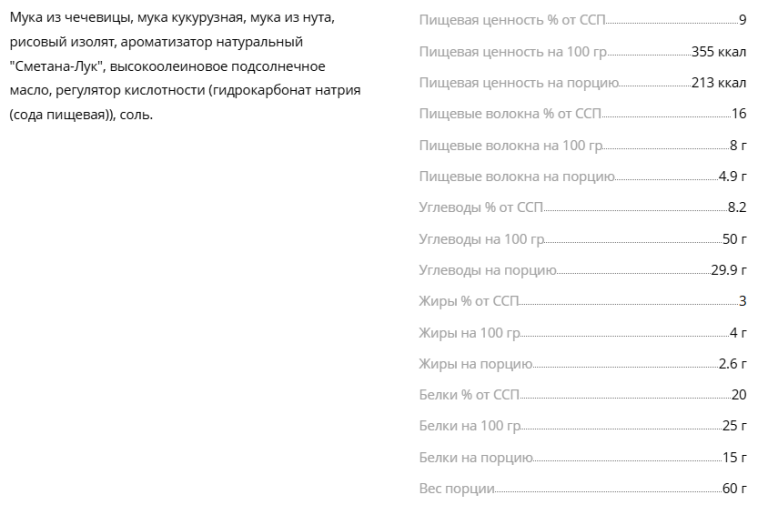
Task: Click the '4.9 г' fiber per portion value
Action: [732, 176]
